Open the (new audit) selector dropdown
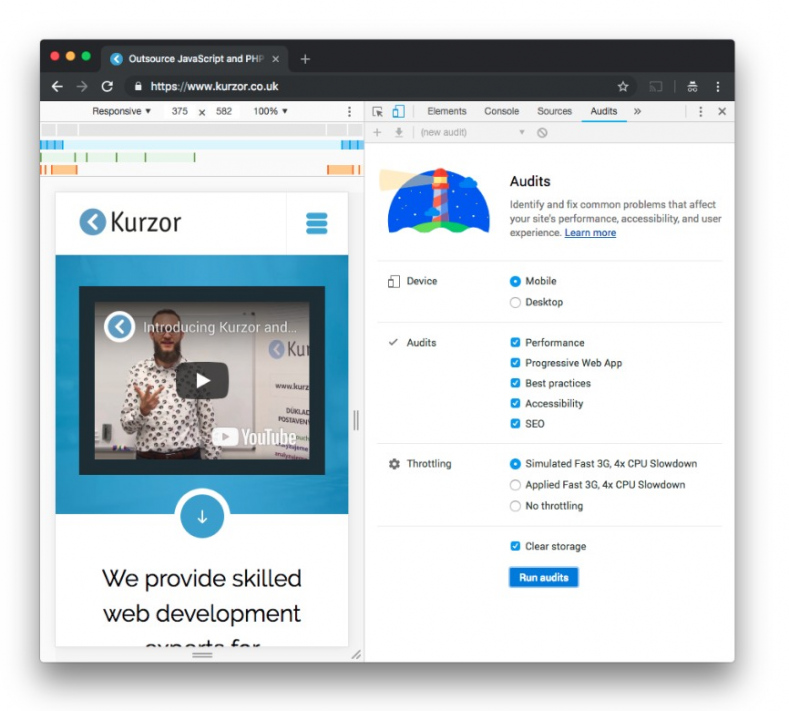The height and width of the screenshot is (711, 789). point(472,132)
